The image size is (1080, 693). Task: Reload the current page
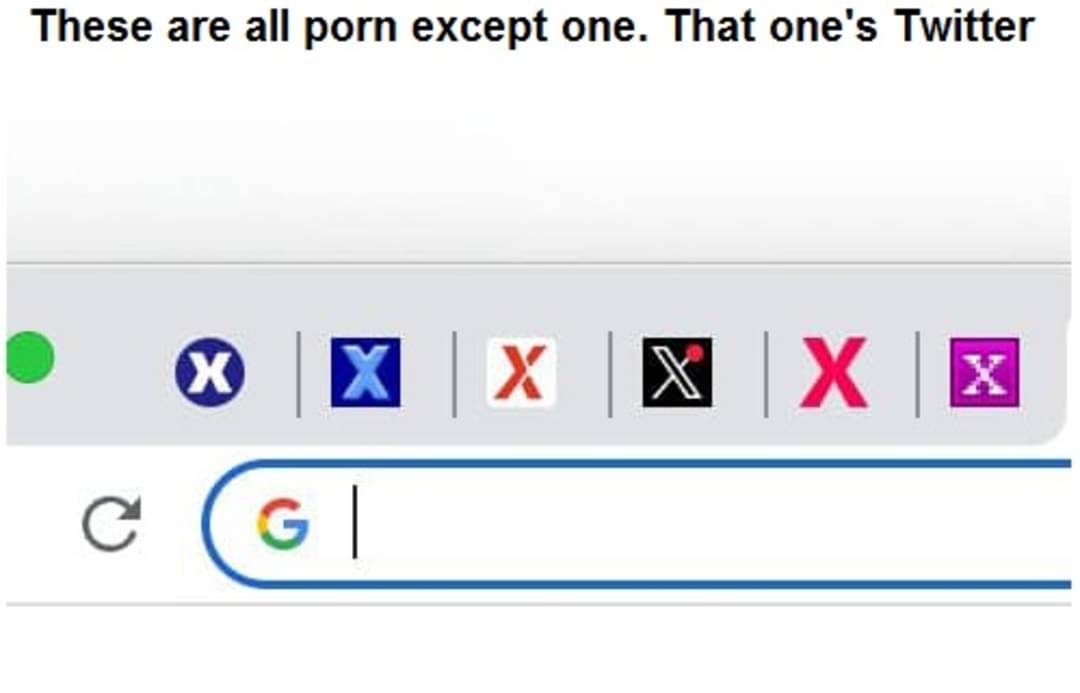pos(112,523)
